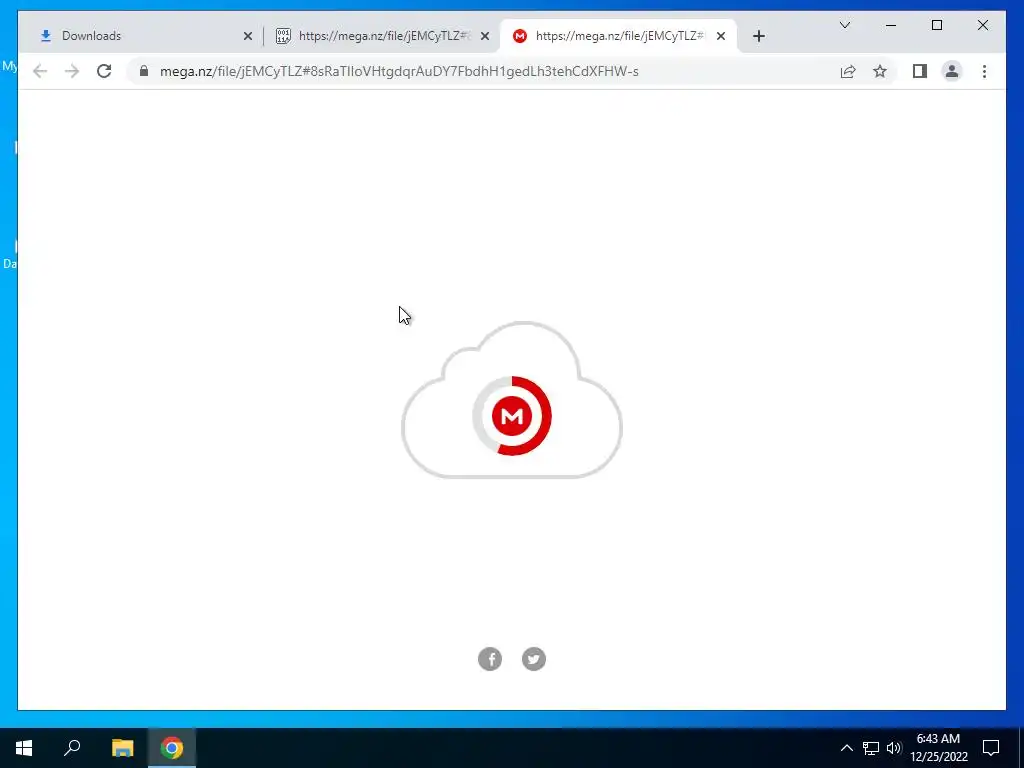This screenshot has height=768, width=1024.
Task: Click the Facebook icon at page bottom
Action: tap(490, 659)
